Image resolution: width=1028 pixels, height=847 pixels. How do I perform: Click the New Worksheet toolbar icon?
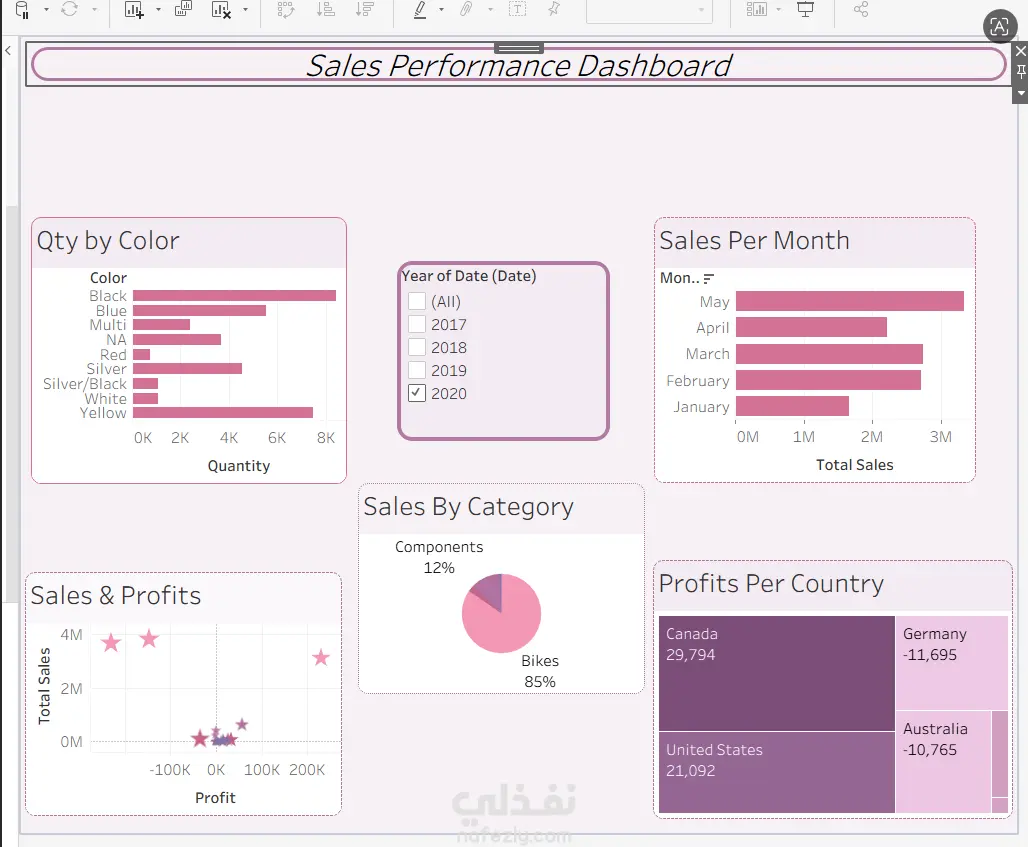point(134,10)
